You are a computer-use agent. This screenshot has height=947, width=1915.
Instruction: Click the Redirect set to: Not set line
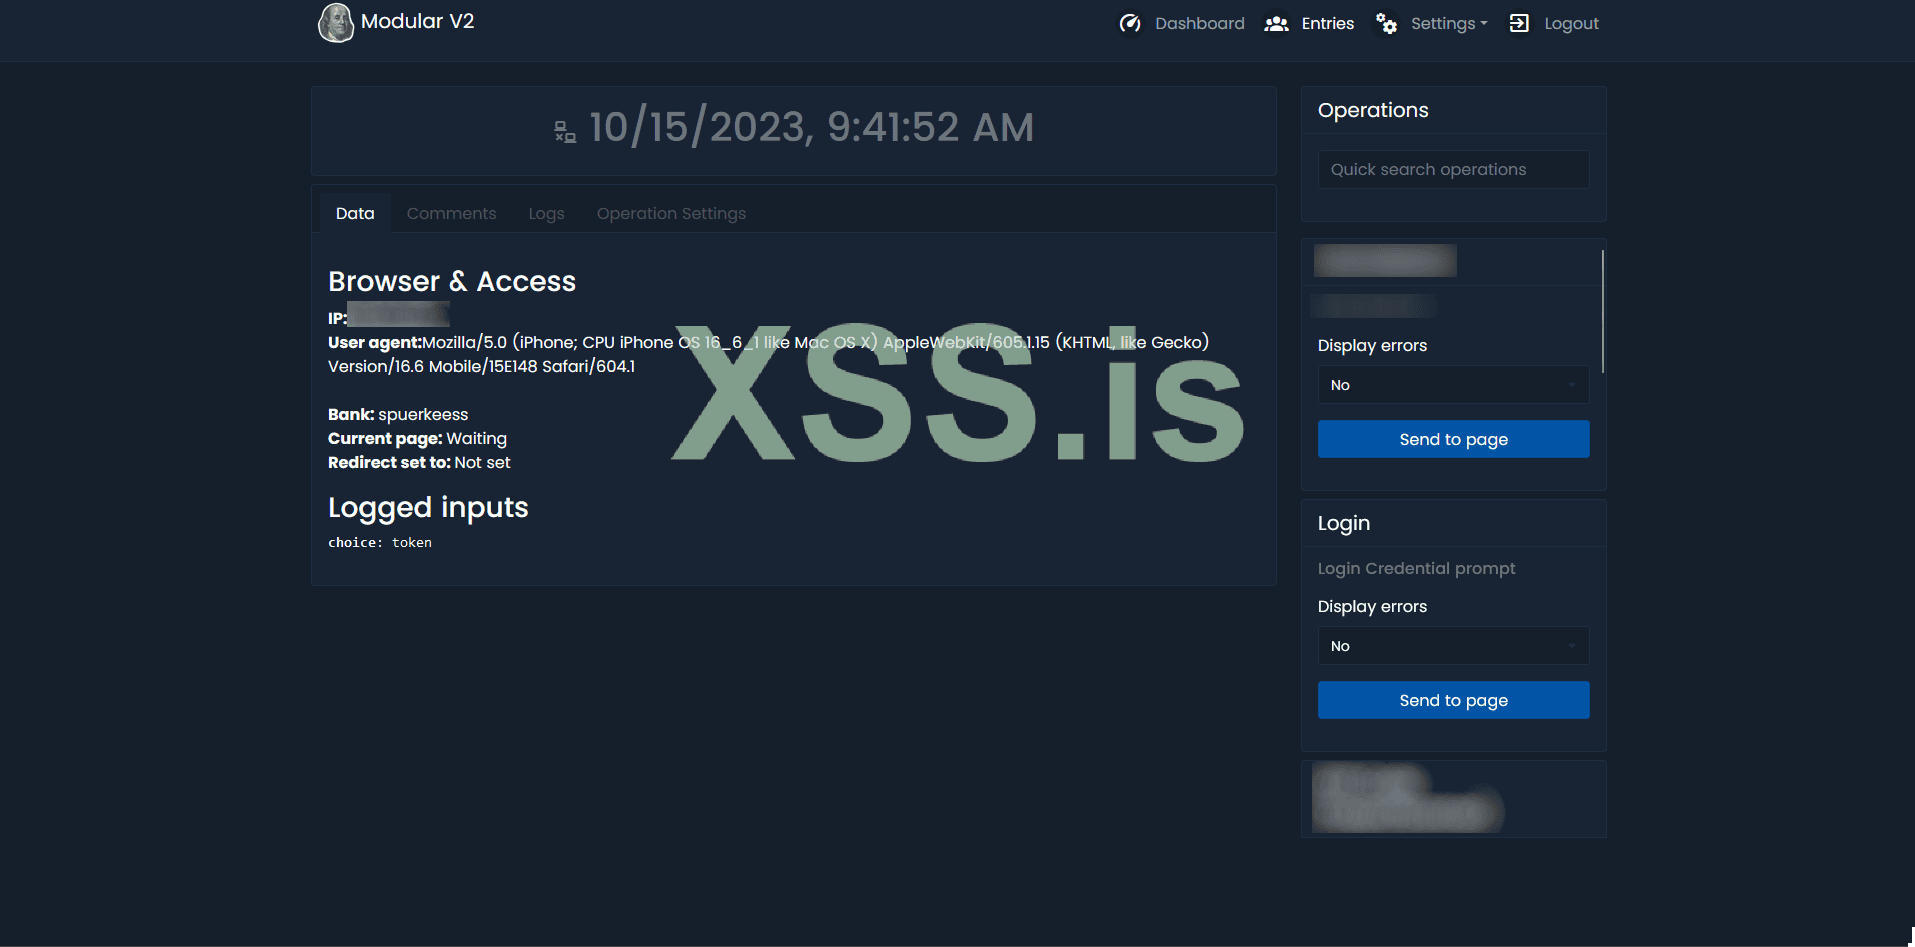tap(419, 462)
